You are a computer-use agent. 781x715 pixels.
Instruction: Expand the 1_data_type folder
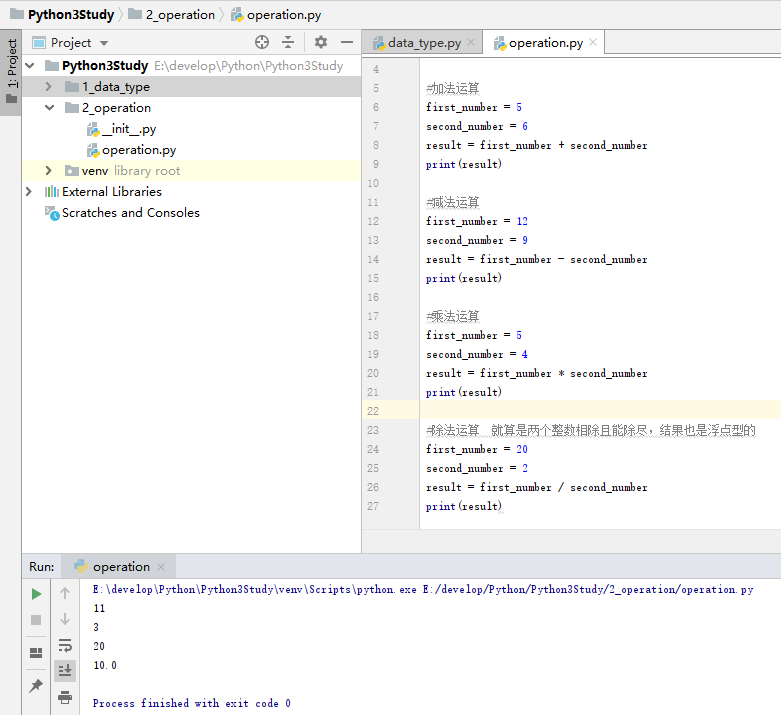[49, 87]
